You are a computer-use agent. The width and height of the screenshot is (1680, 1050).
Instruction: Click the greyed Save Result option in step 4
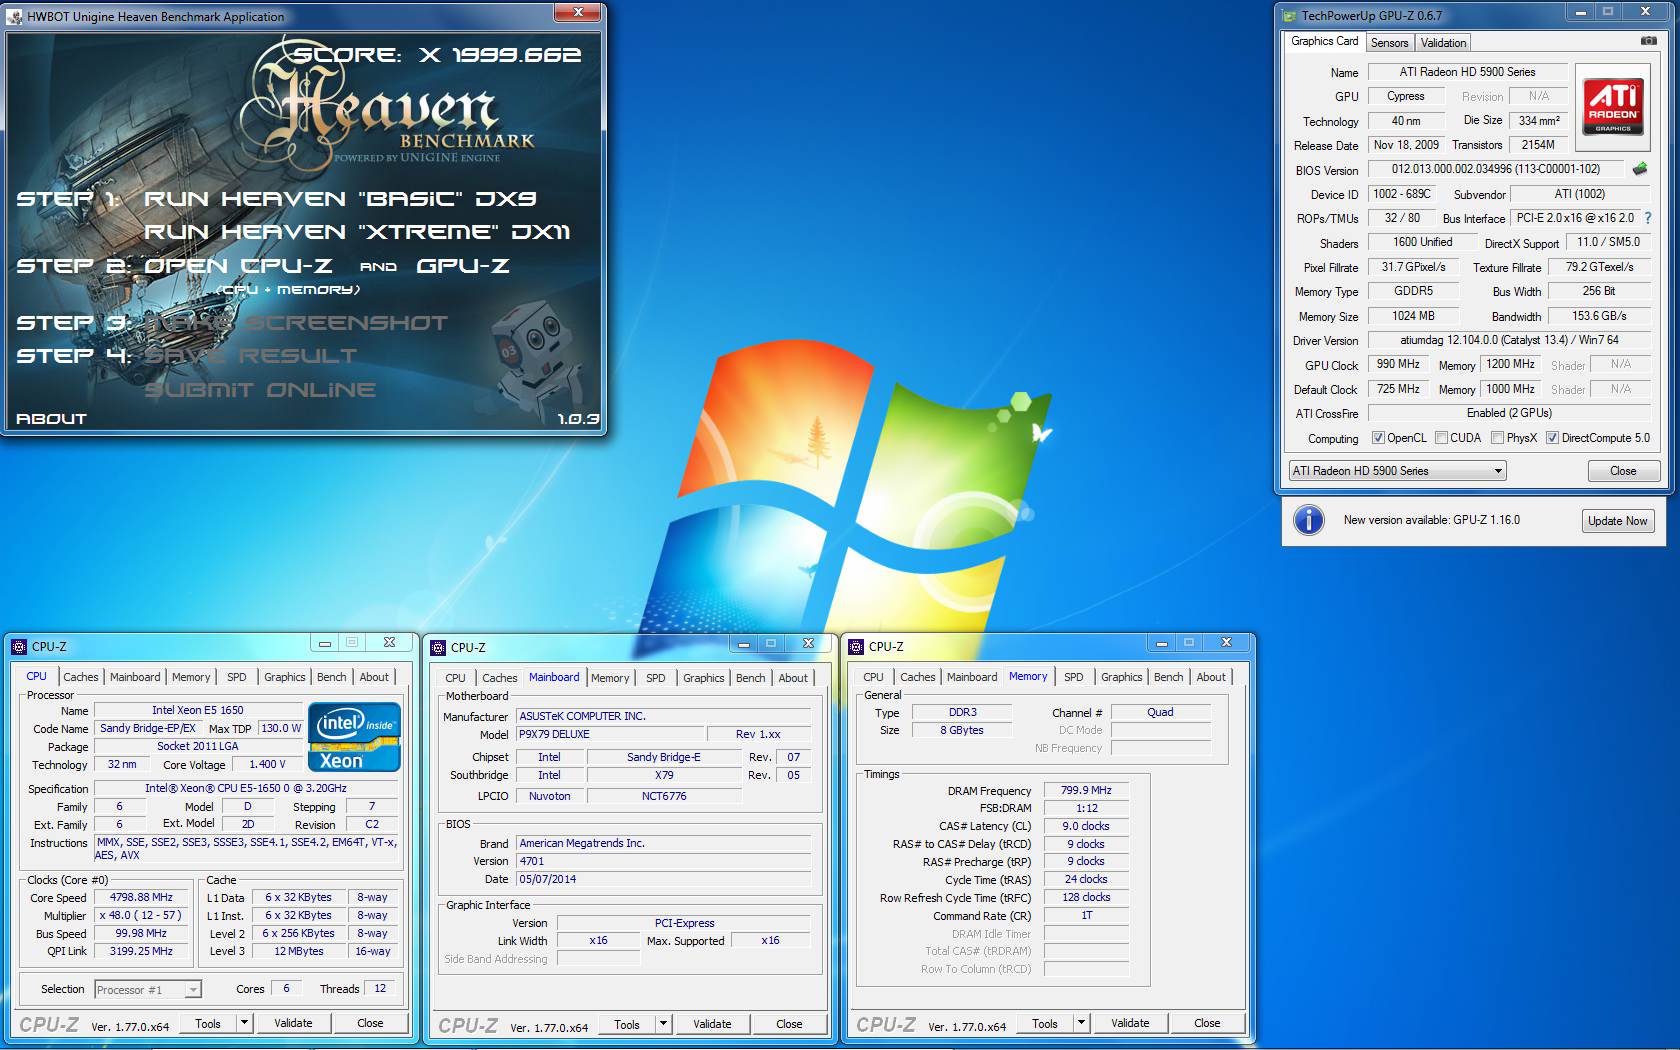pos(251,356)
